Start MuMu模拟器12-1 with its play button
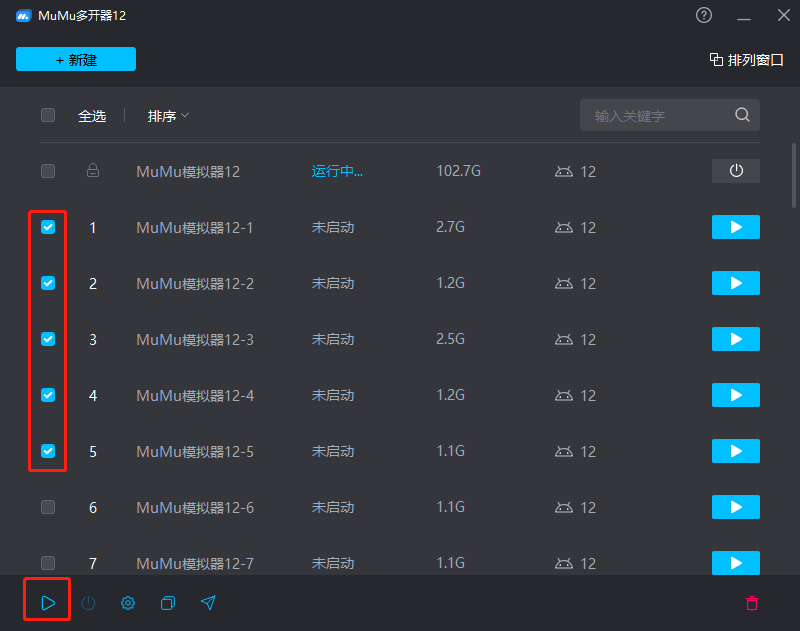This screenshot has height=631, width=800. click(736, 227)
